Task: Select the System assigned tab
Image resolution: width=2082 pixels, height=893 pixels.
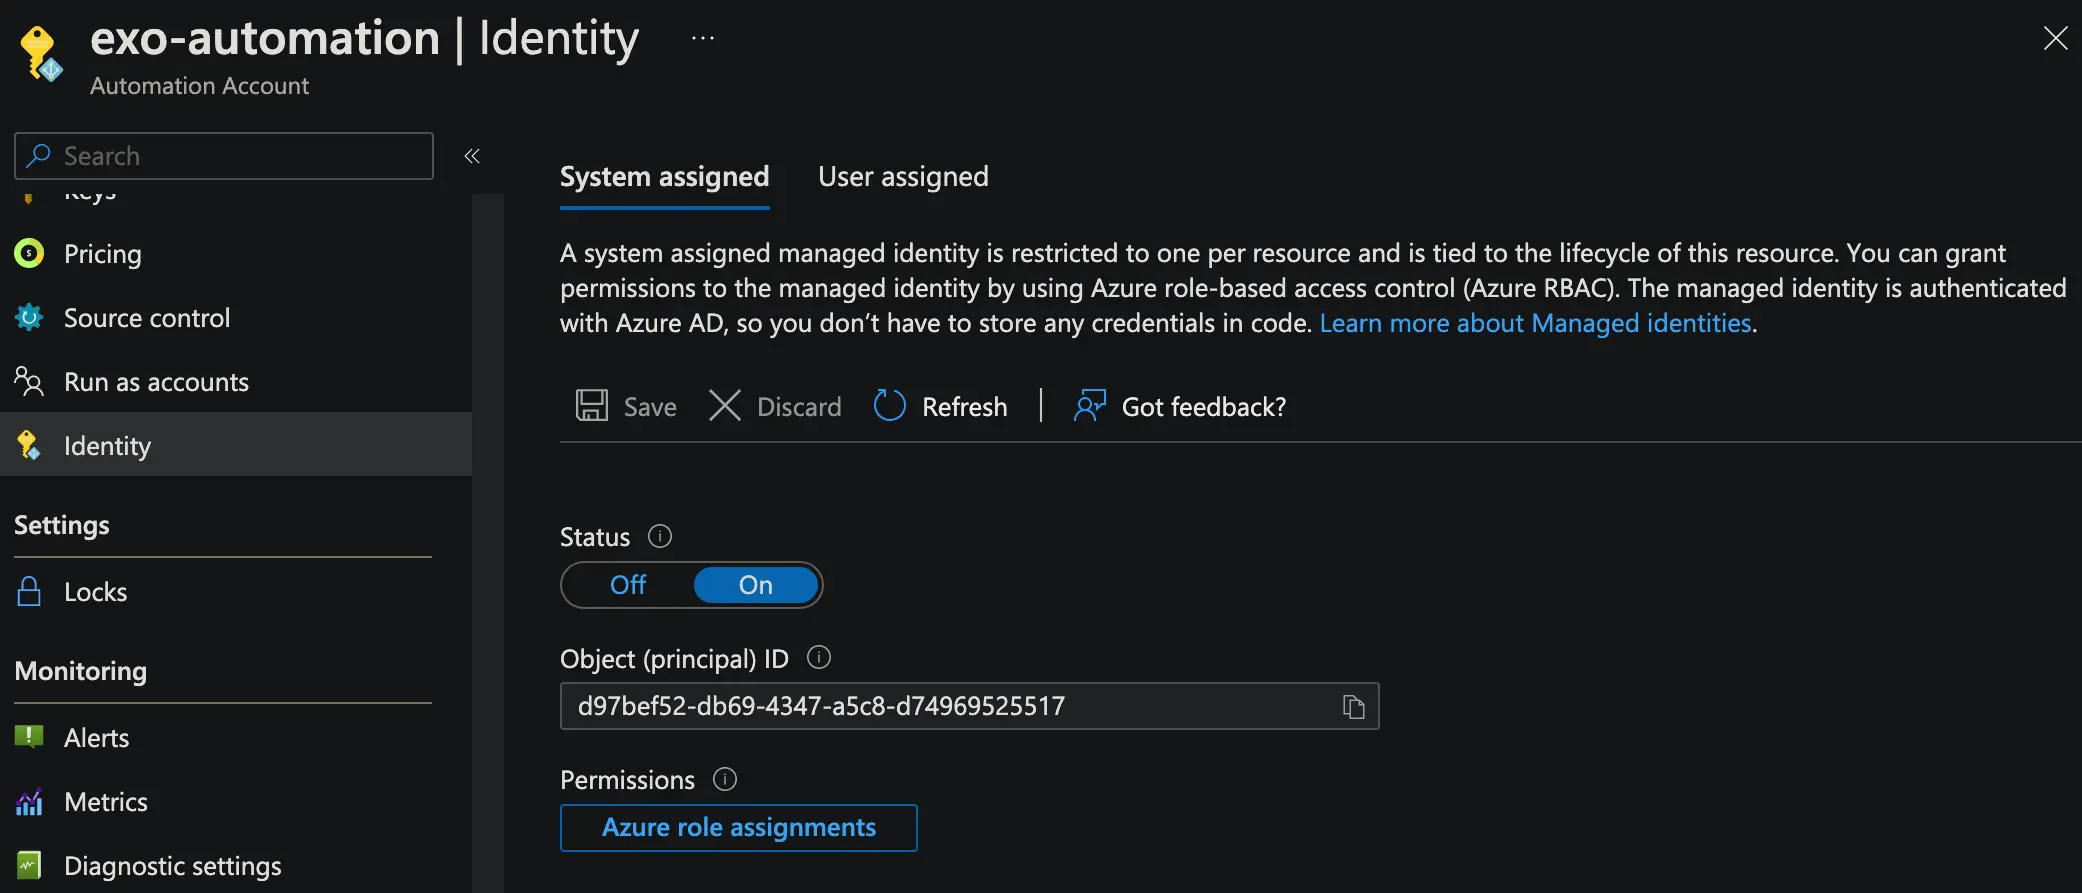Action: 664,177
